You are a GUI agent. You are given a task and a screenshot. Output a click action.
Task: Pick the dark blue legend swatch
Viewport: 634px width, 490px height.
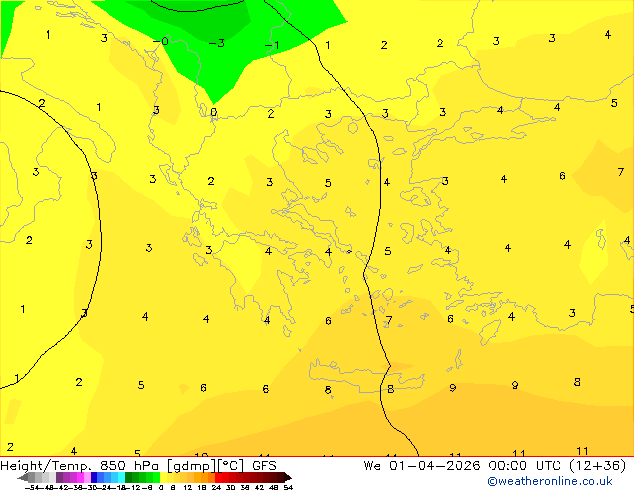point(94,477)
